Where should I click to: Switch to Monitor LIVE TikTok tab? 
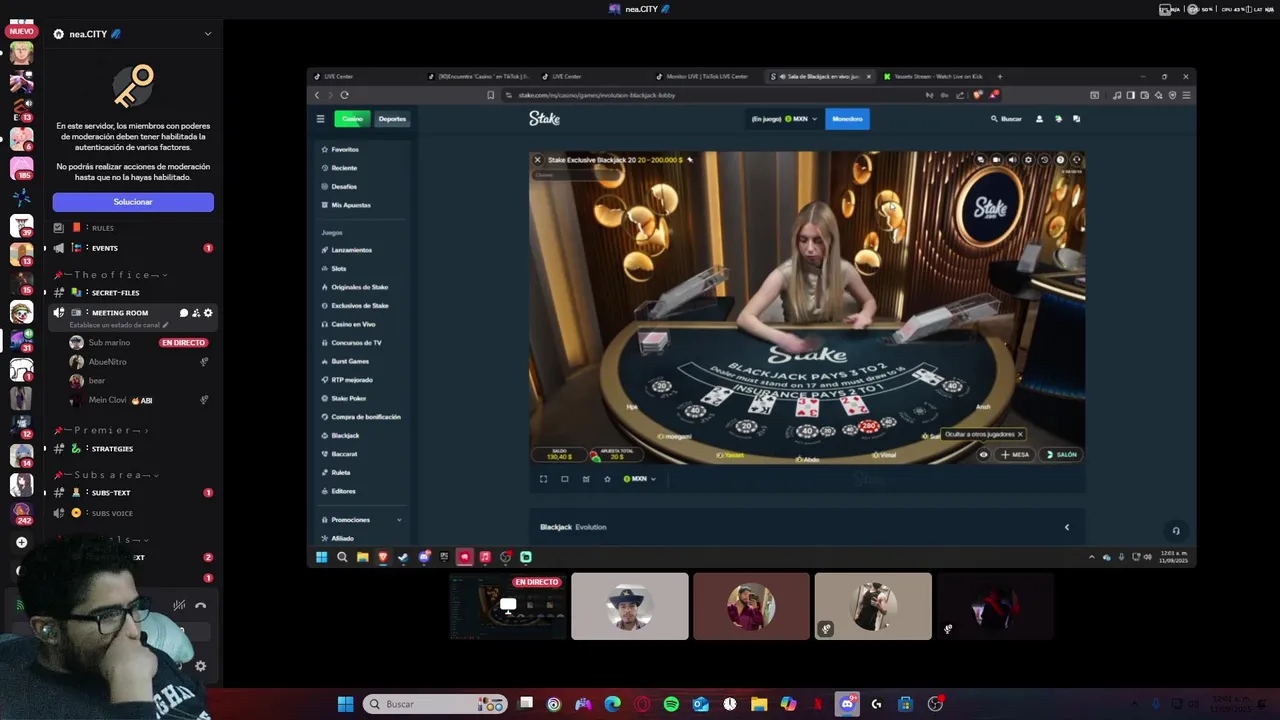(707, 77)
